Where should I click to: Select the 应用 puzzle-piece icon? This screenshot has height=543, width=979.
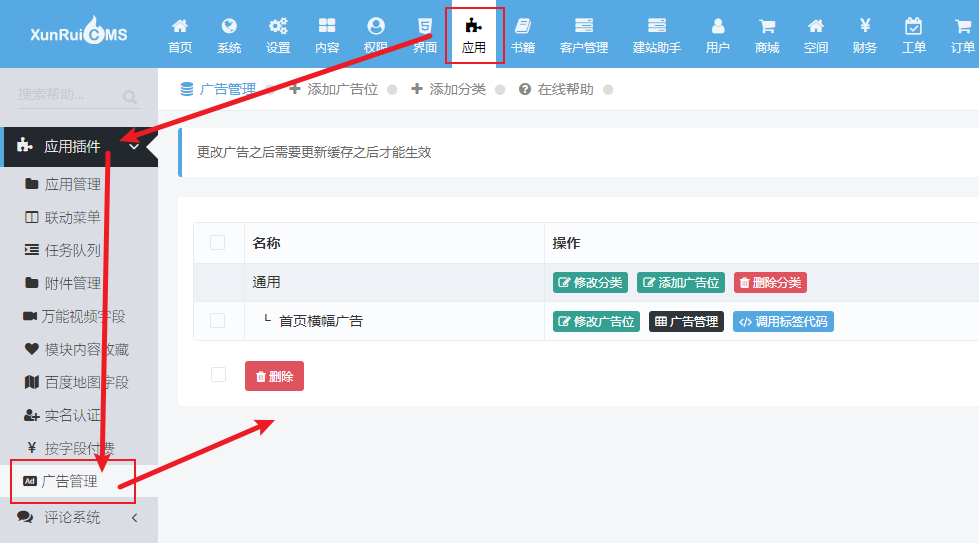(x=473, y=26)
